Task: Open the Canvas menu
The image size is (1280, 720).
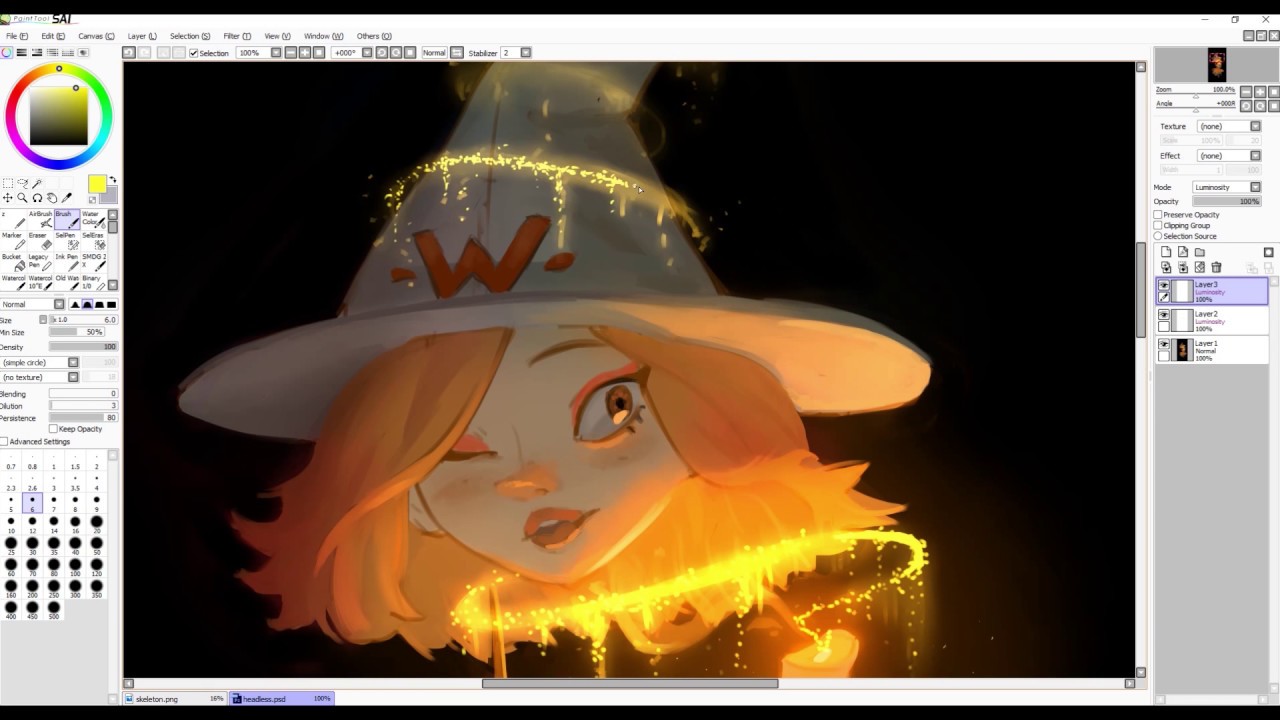Action: click(x=96, y=36)
